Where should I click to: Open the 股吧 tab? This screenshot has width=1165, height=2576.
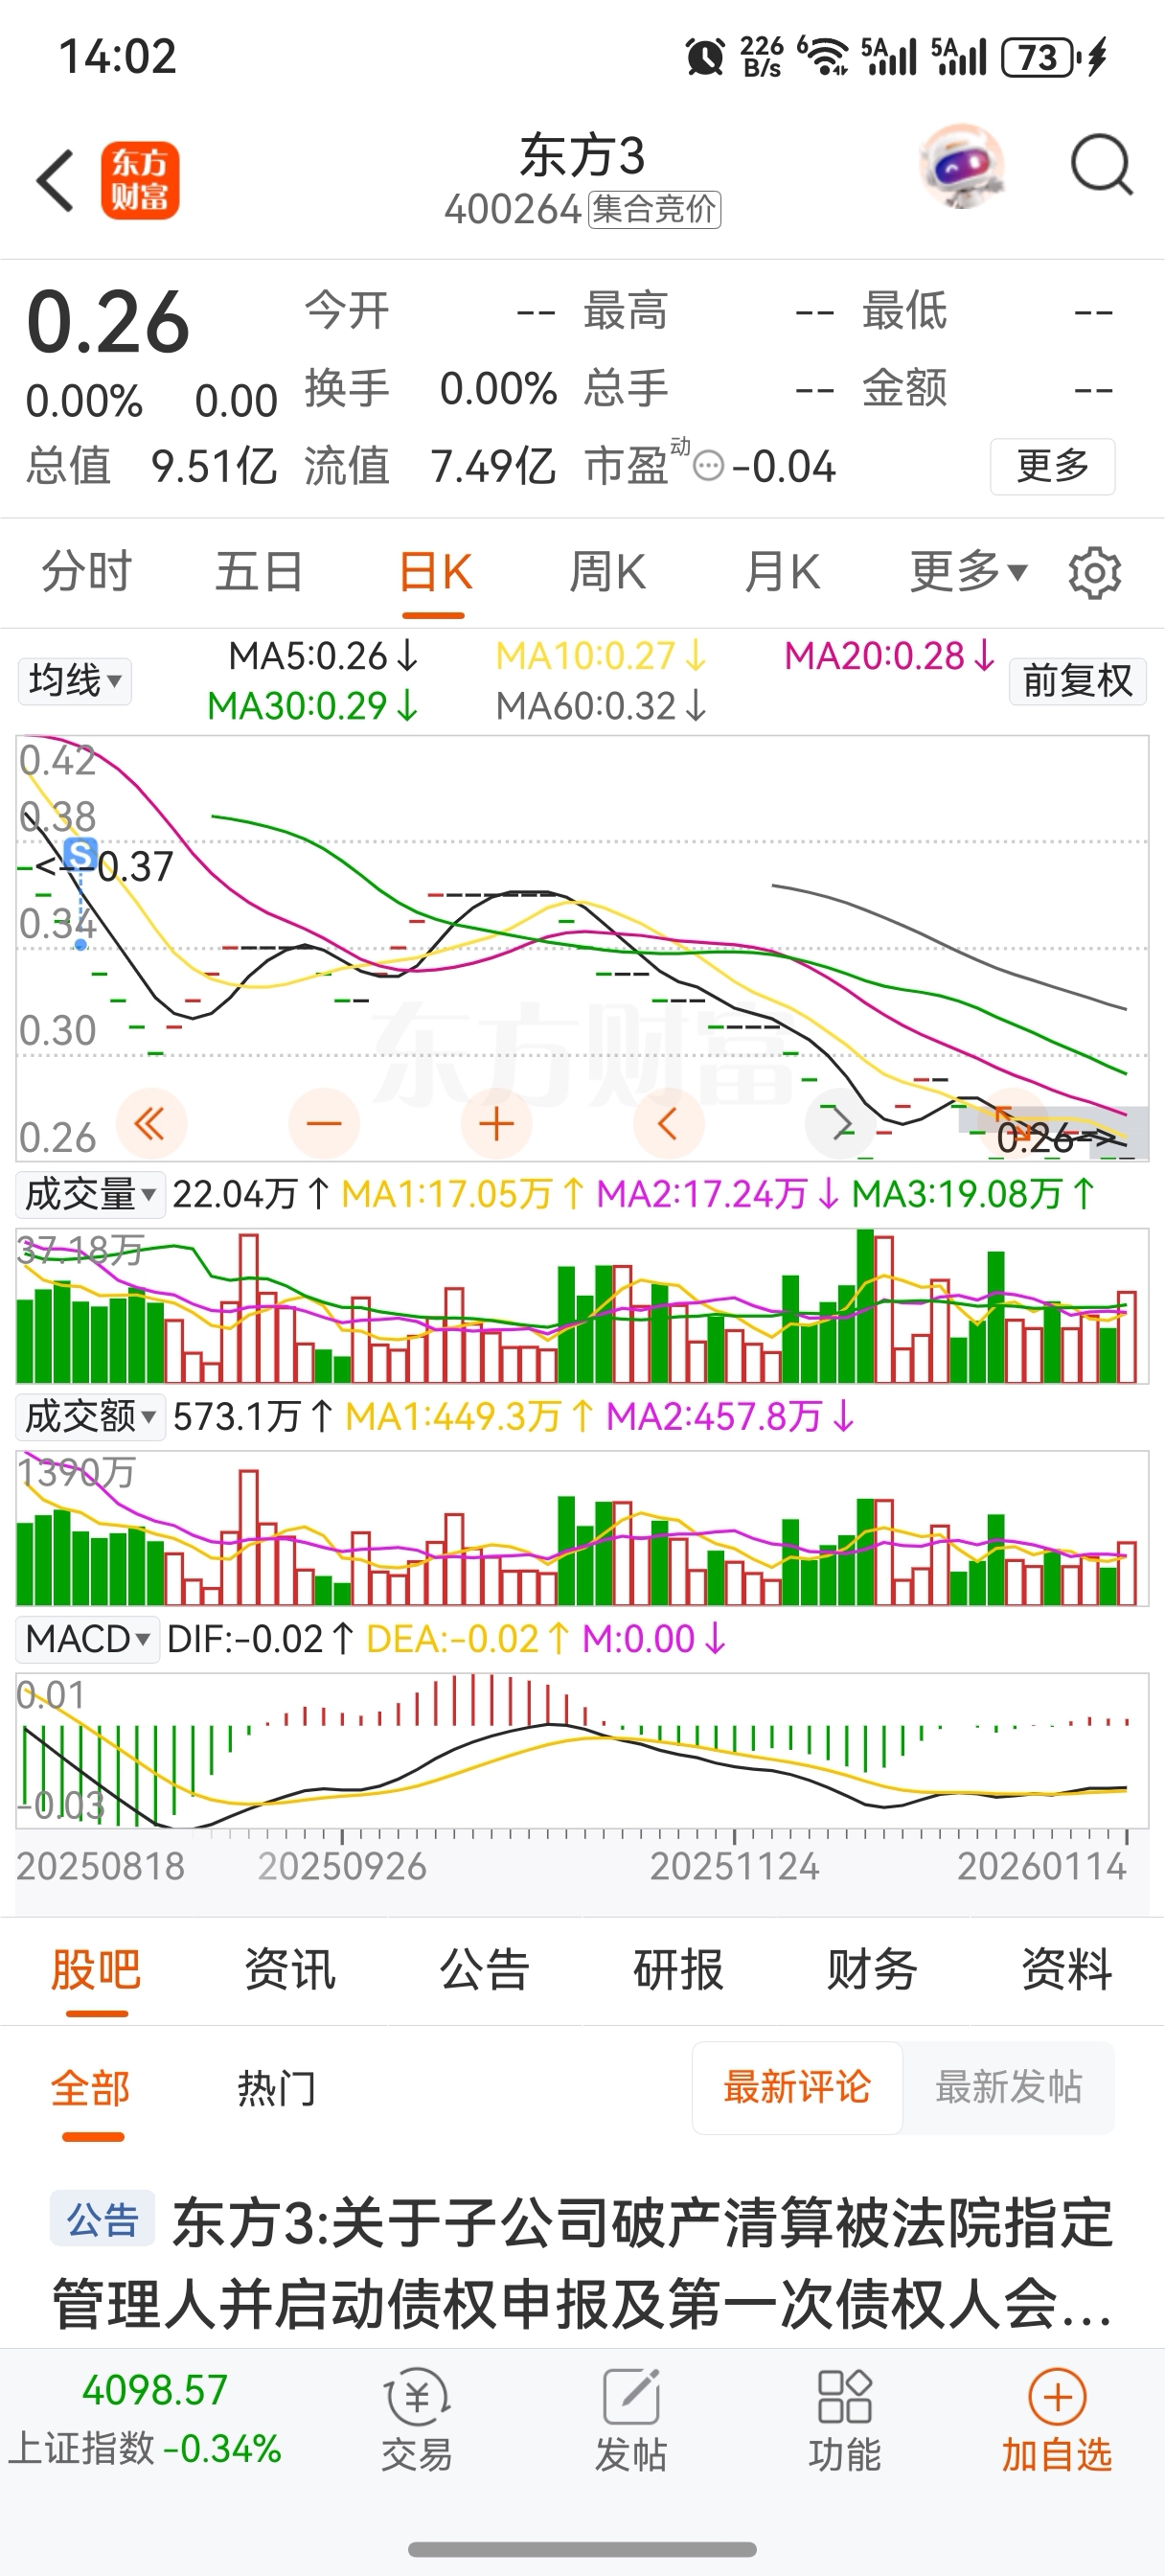[96, 1970]
